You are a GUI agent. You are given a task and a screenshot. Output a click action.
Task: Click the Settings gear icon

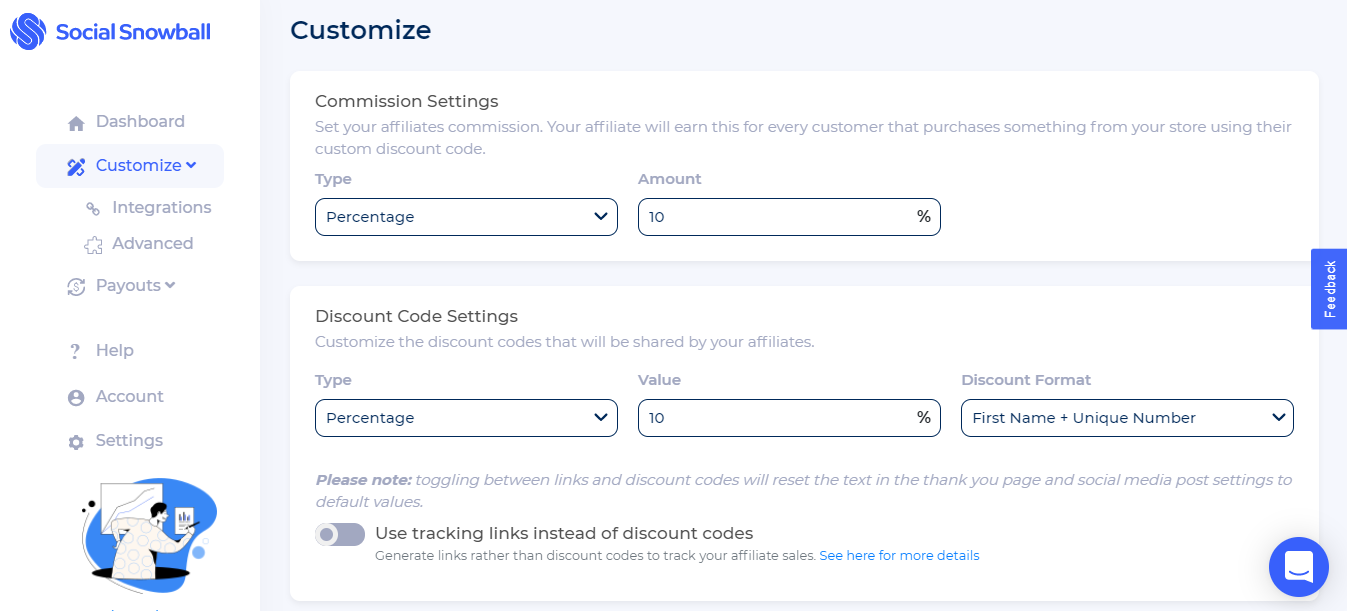76,442
